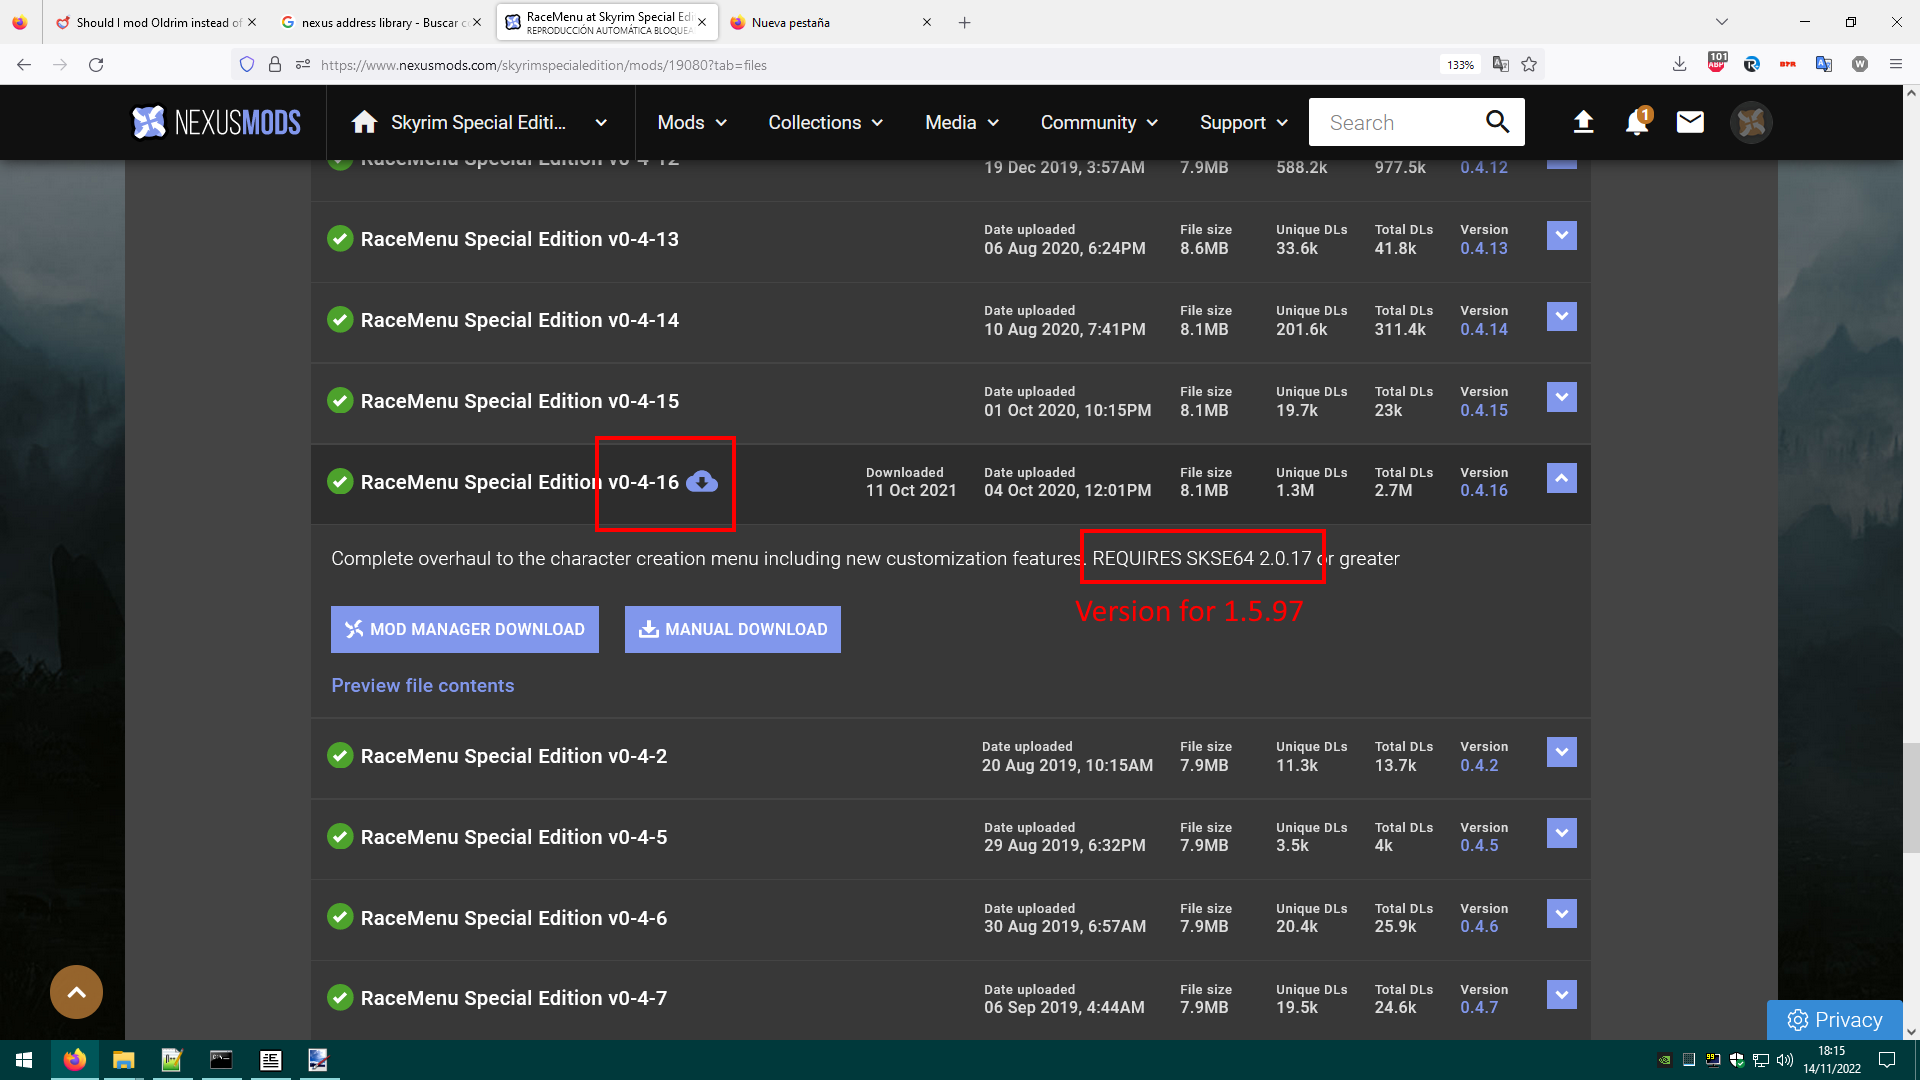Open a new browser tab

pyautogui.click(x=964, y=22)
